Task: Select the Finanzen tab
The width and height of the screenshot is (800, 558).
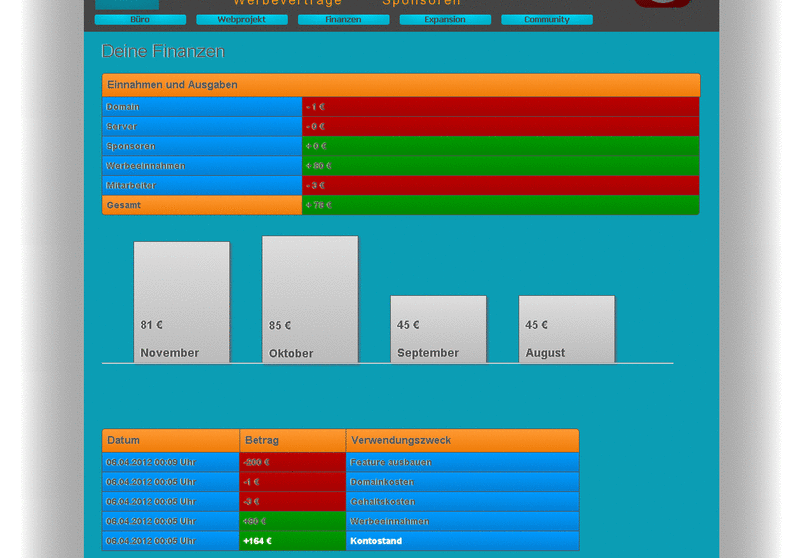Action: point(343,19)
